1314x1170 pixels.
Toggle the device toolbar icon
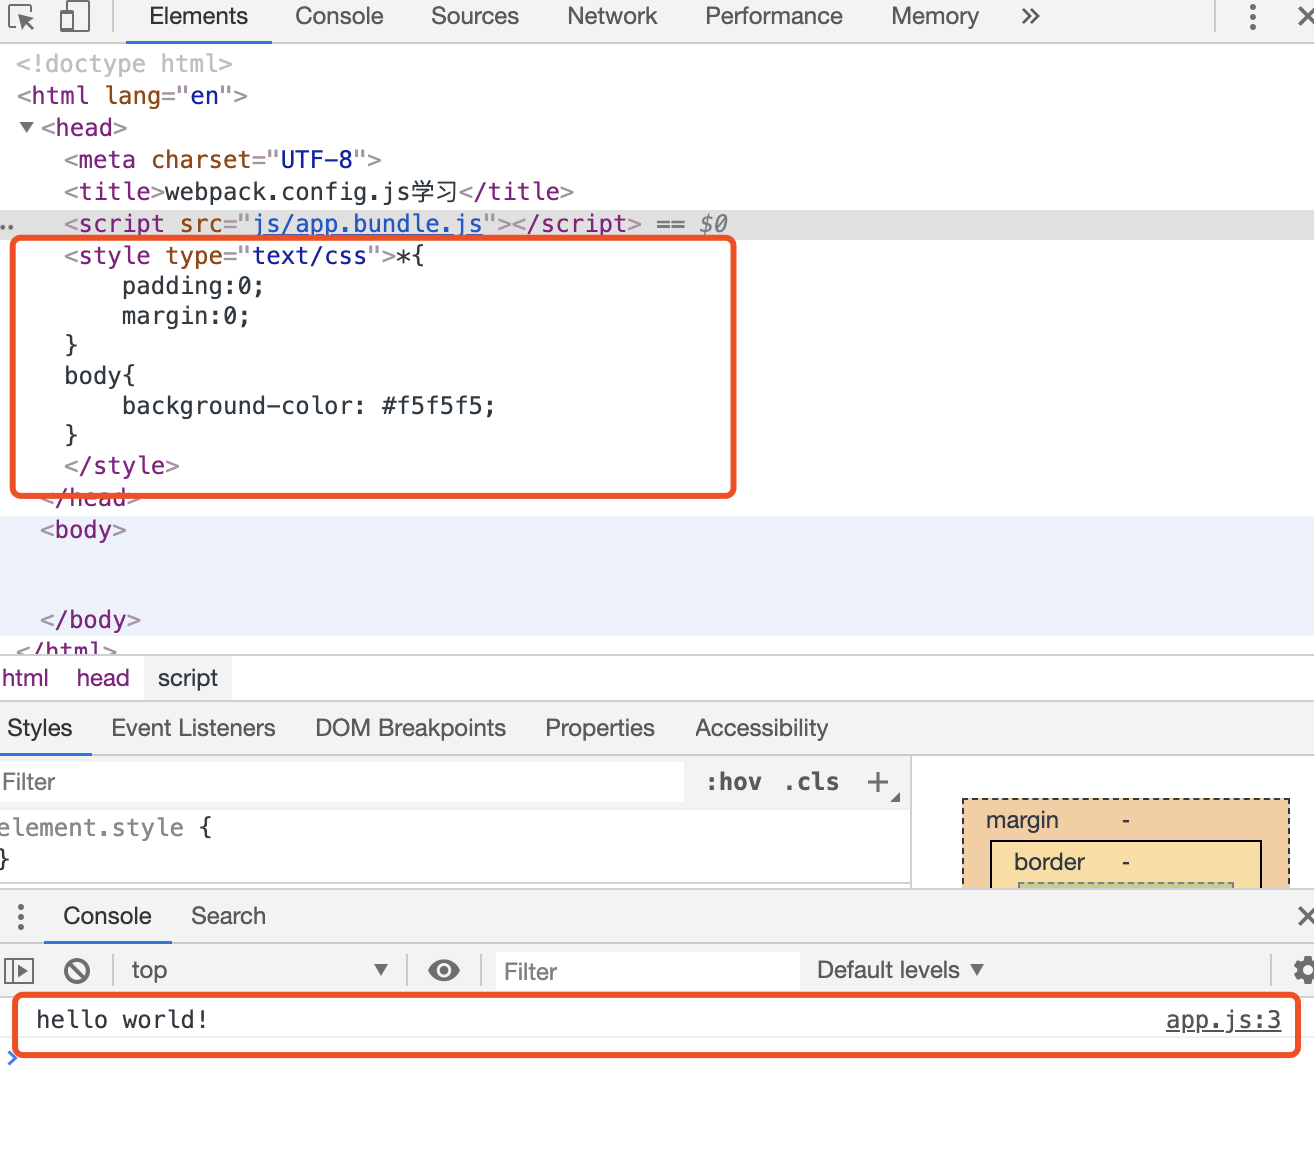coord(74,16)
